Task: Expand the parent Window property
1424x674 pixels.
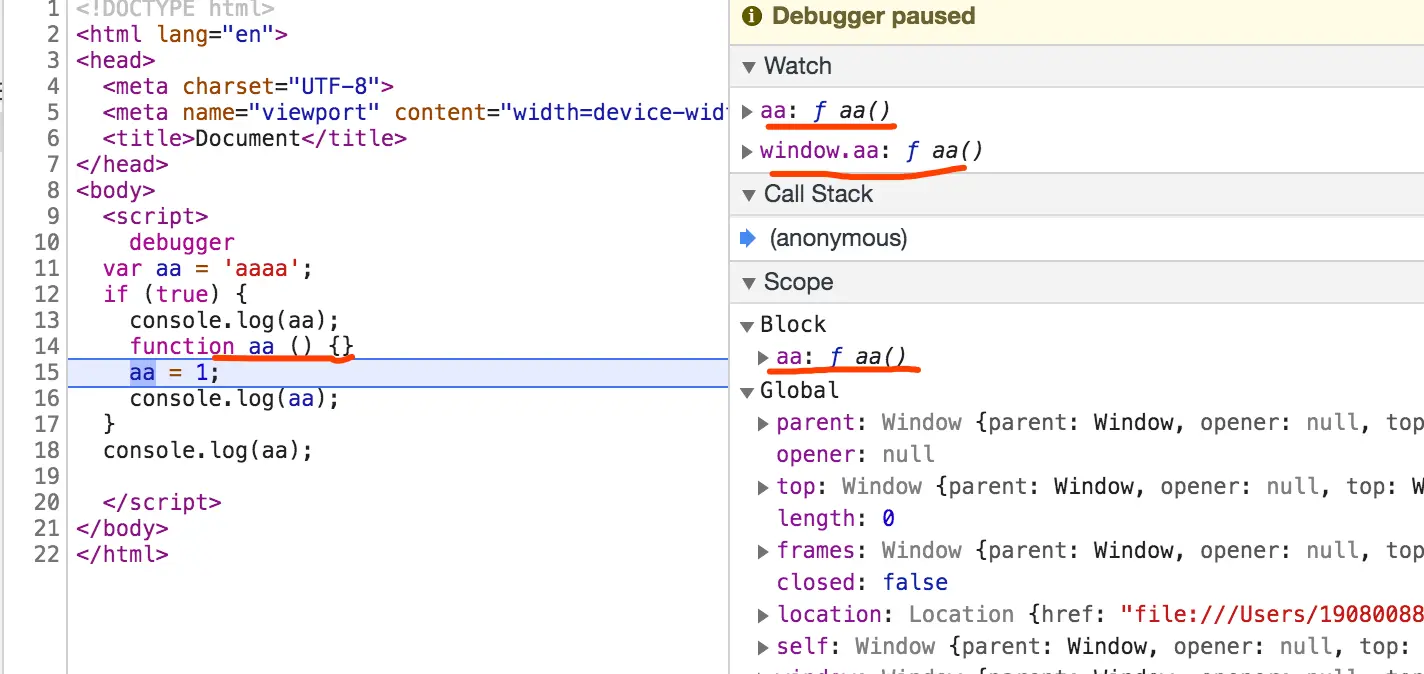Action: point(763,422)
